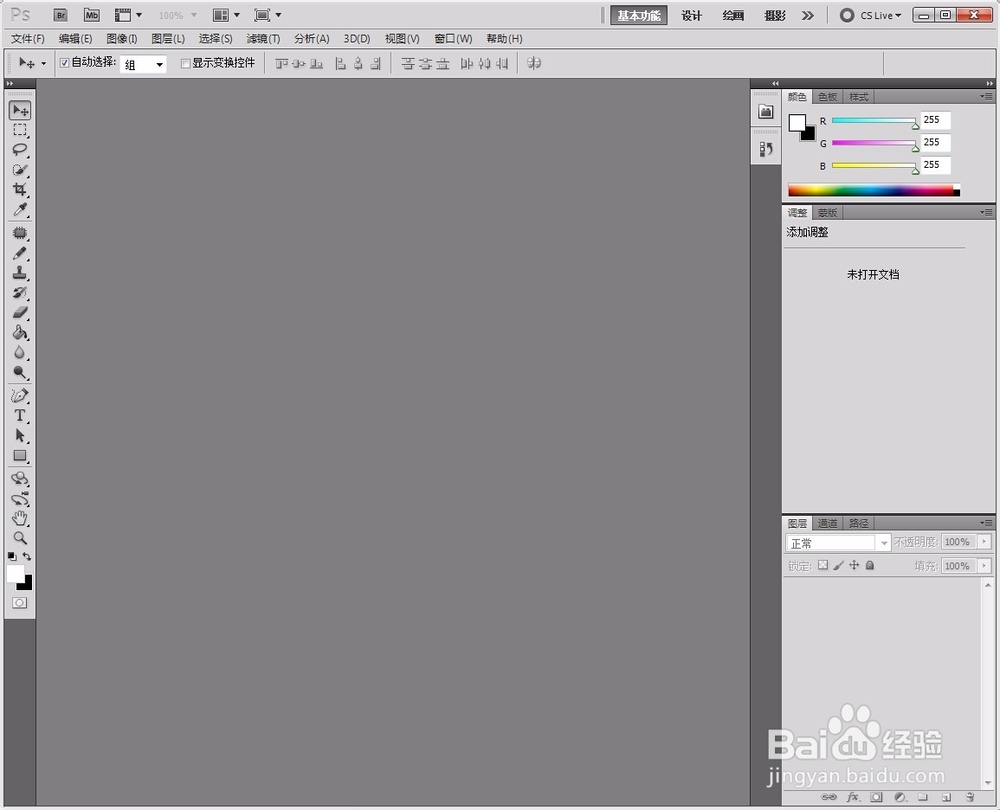Switch to the 路径 tab

click(x=858, y=523)
